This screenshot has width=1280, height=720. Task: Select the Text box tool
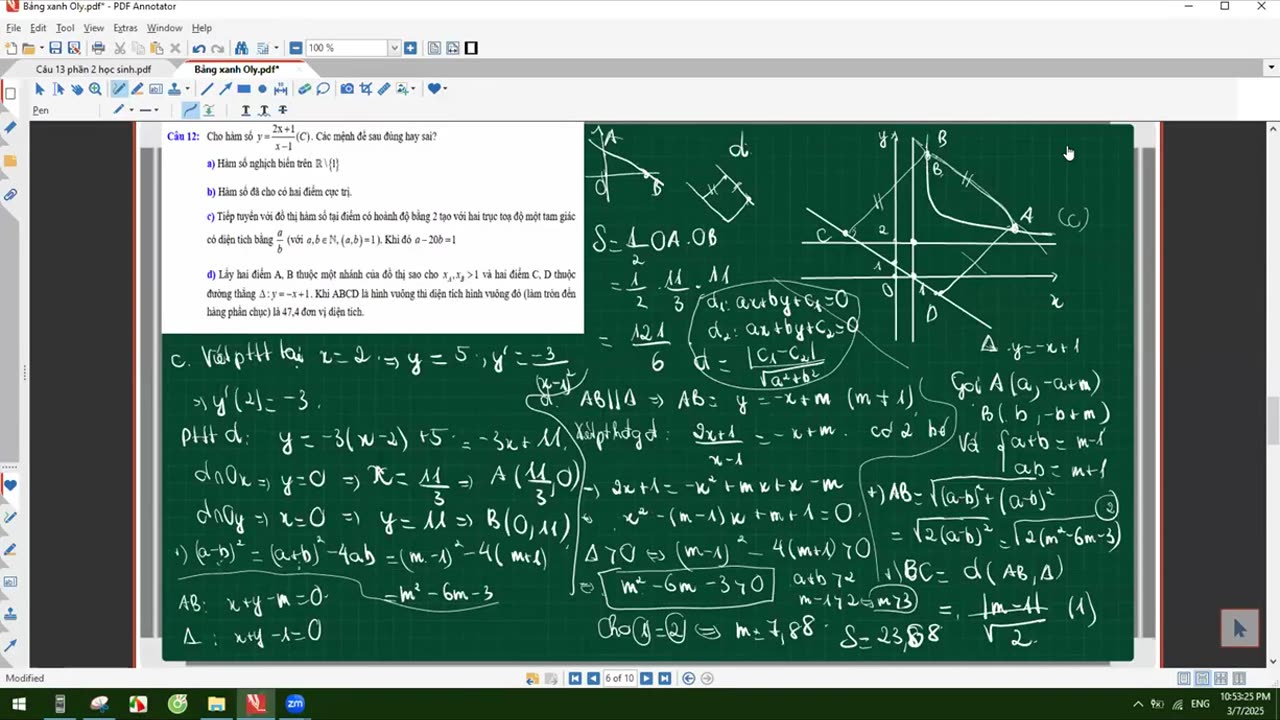point(155,89)
